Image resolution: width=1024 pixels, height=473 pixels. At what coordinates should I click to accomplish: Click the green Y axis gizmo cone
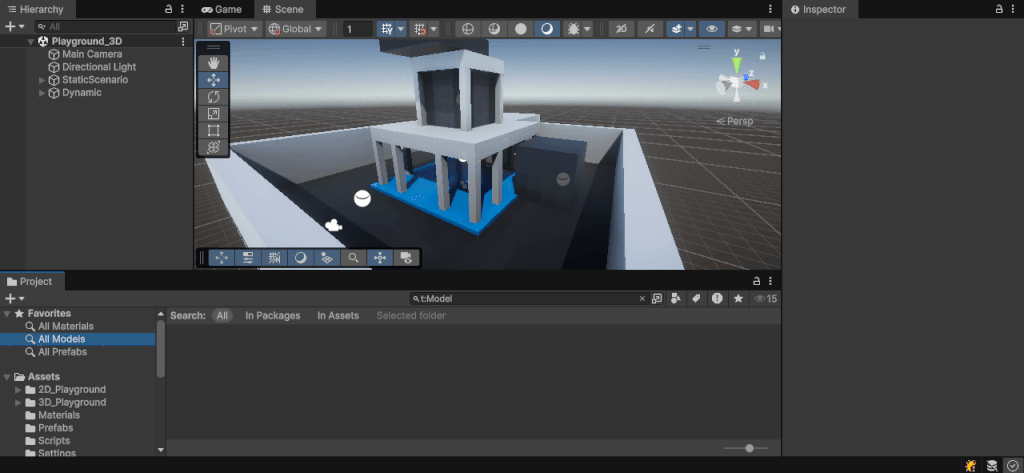[737, 64]
